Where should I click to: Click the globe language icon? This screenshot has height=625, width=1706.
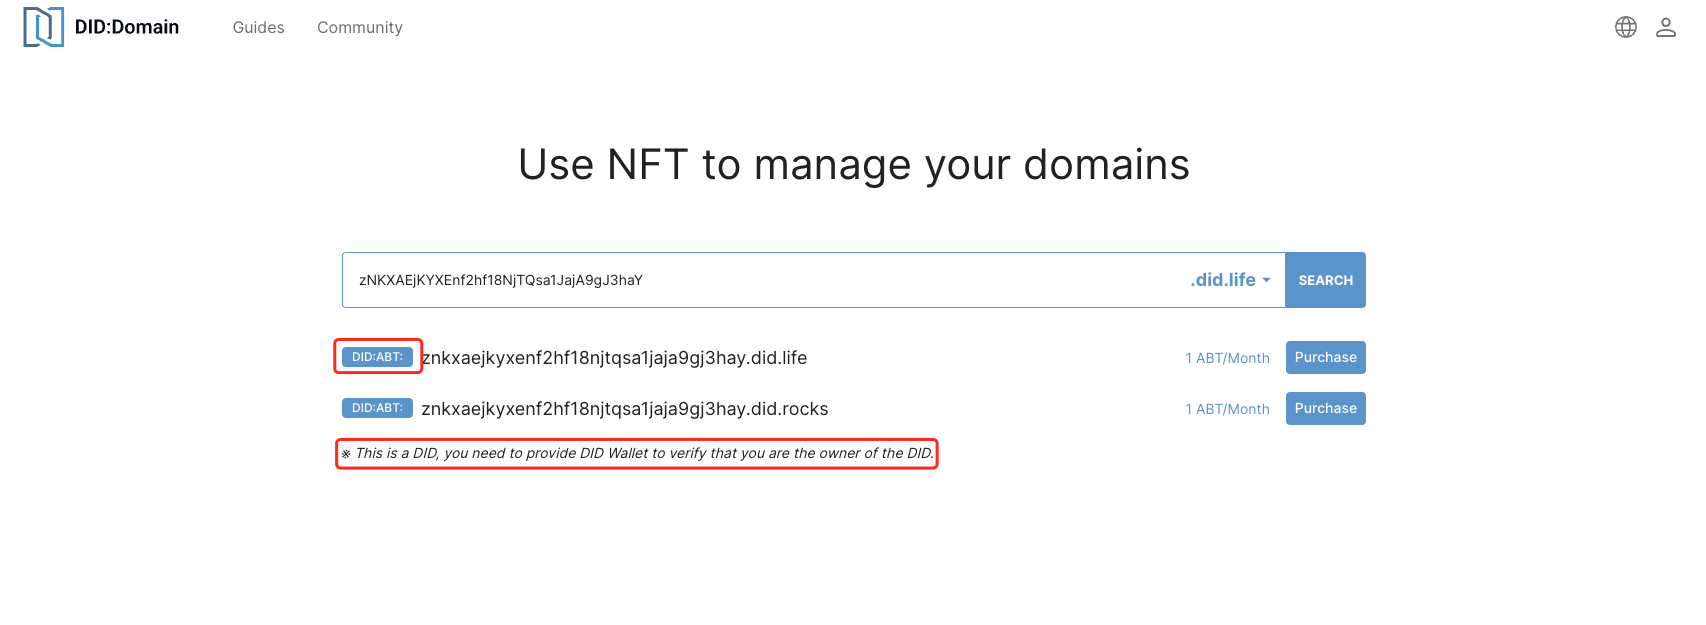coord(1626,27)
